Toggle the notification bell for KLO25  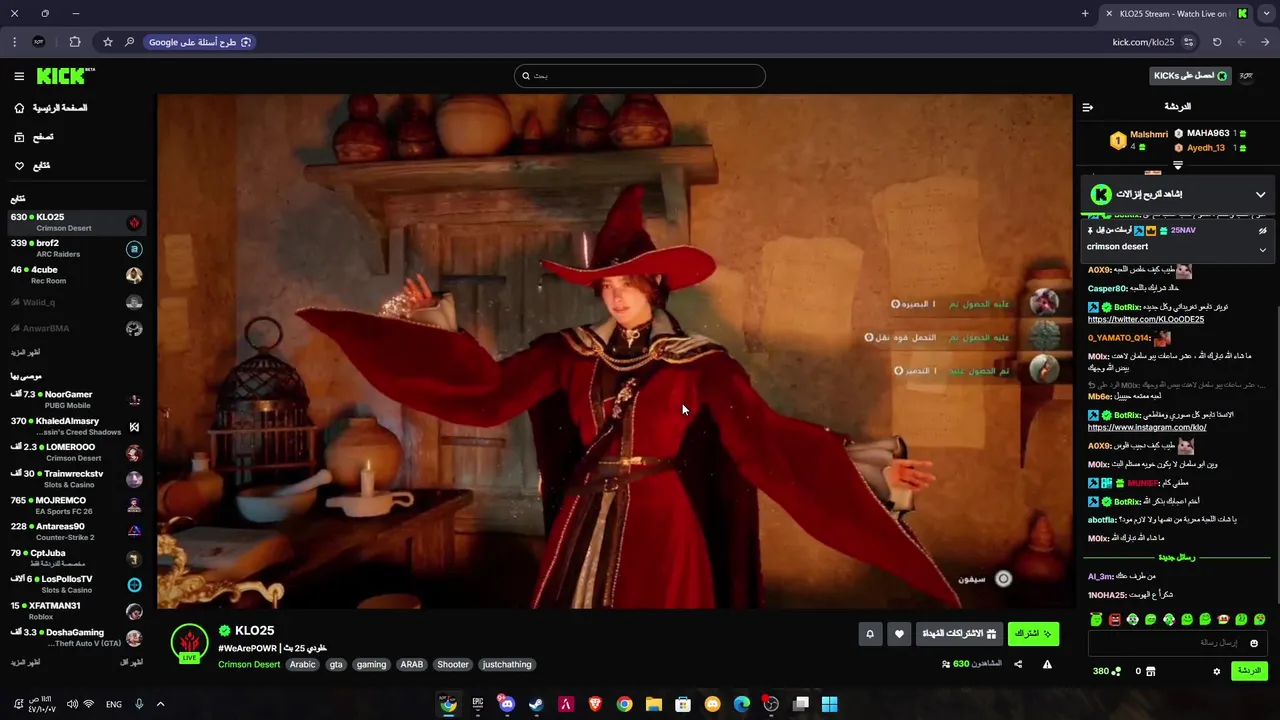tap(870, 634)
